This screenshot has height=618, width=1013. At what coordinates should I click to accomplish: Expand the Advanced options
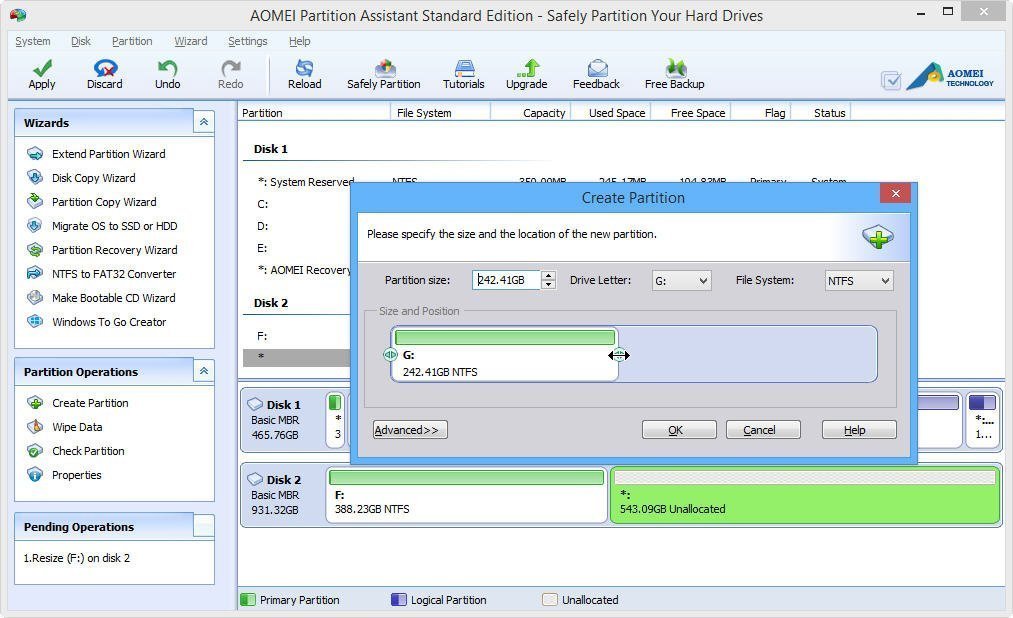pos(410,430)
